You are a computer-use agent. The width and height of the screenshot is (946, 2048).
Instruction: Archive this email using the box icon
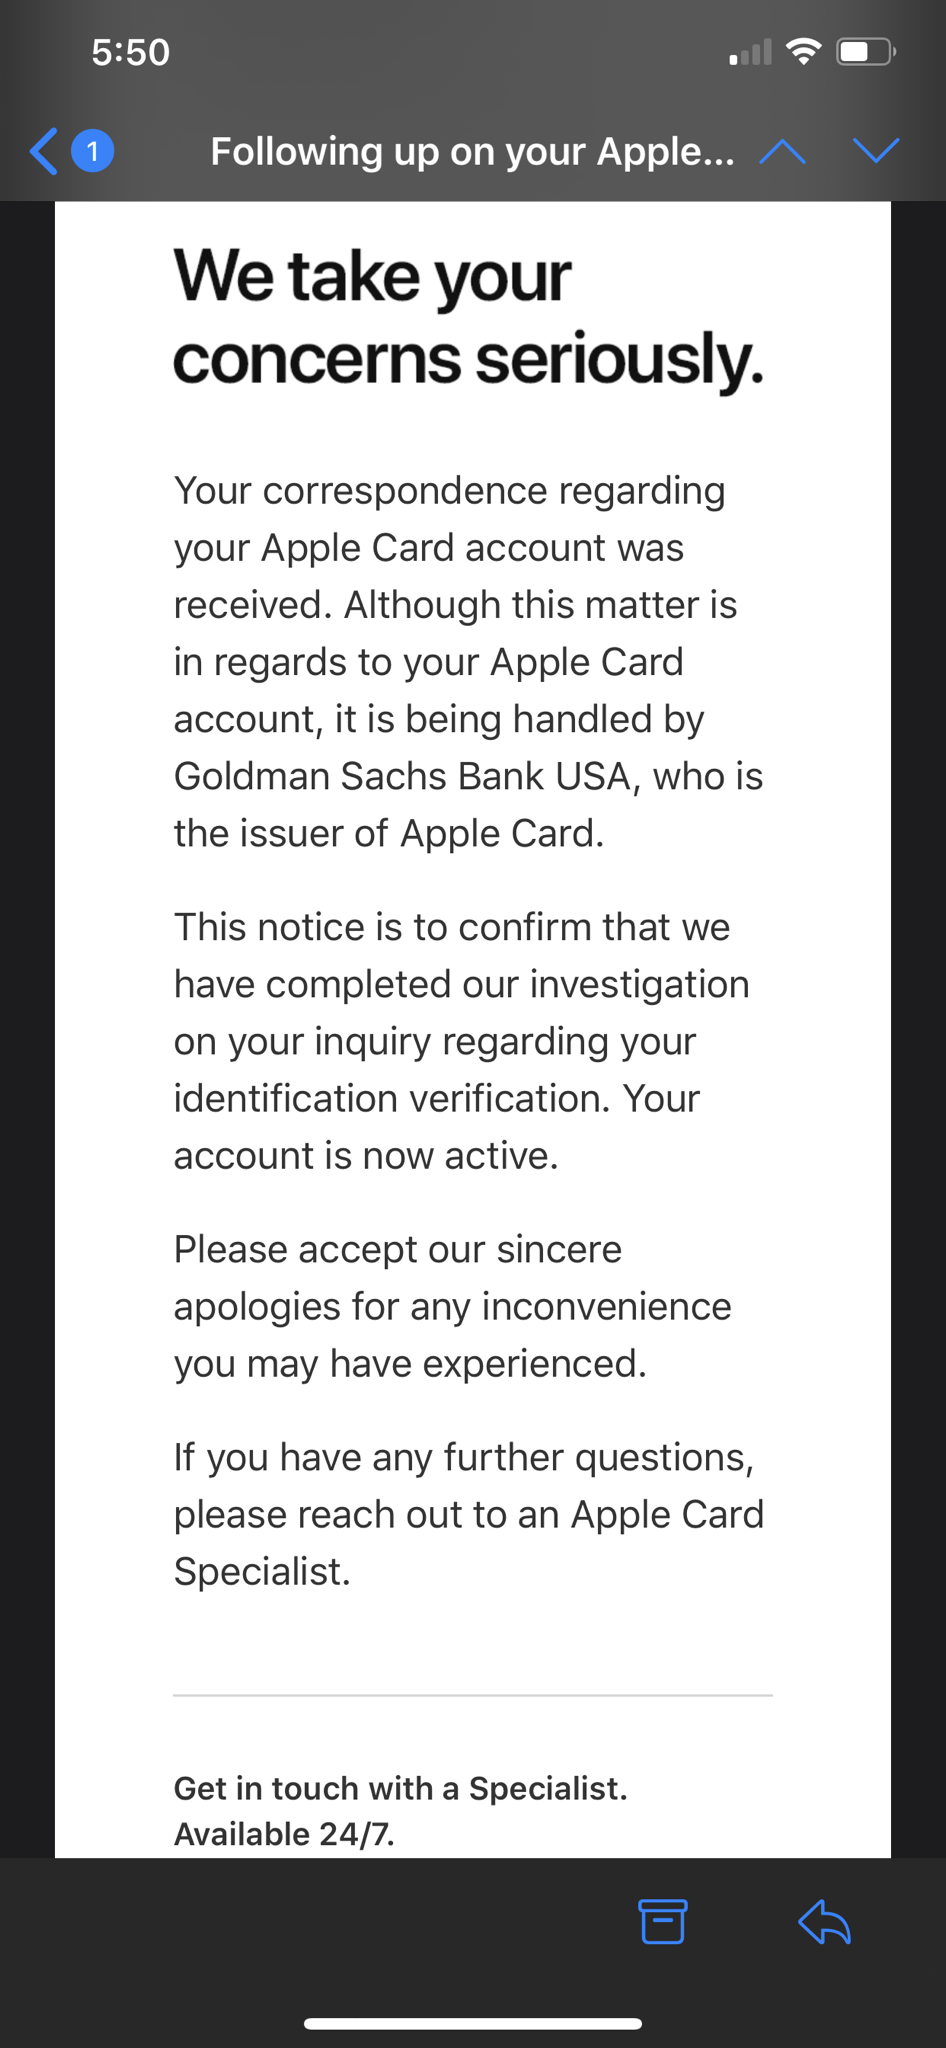tap(663, 1921)
